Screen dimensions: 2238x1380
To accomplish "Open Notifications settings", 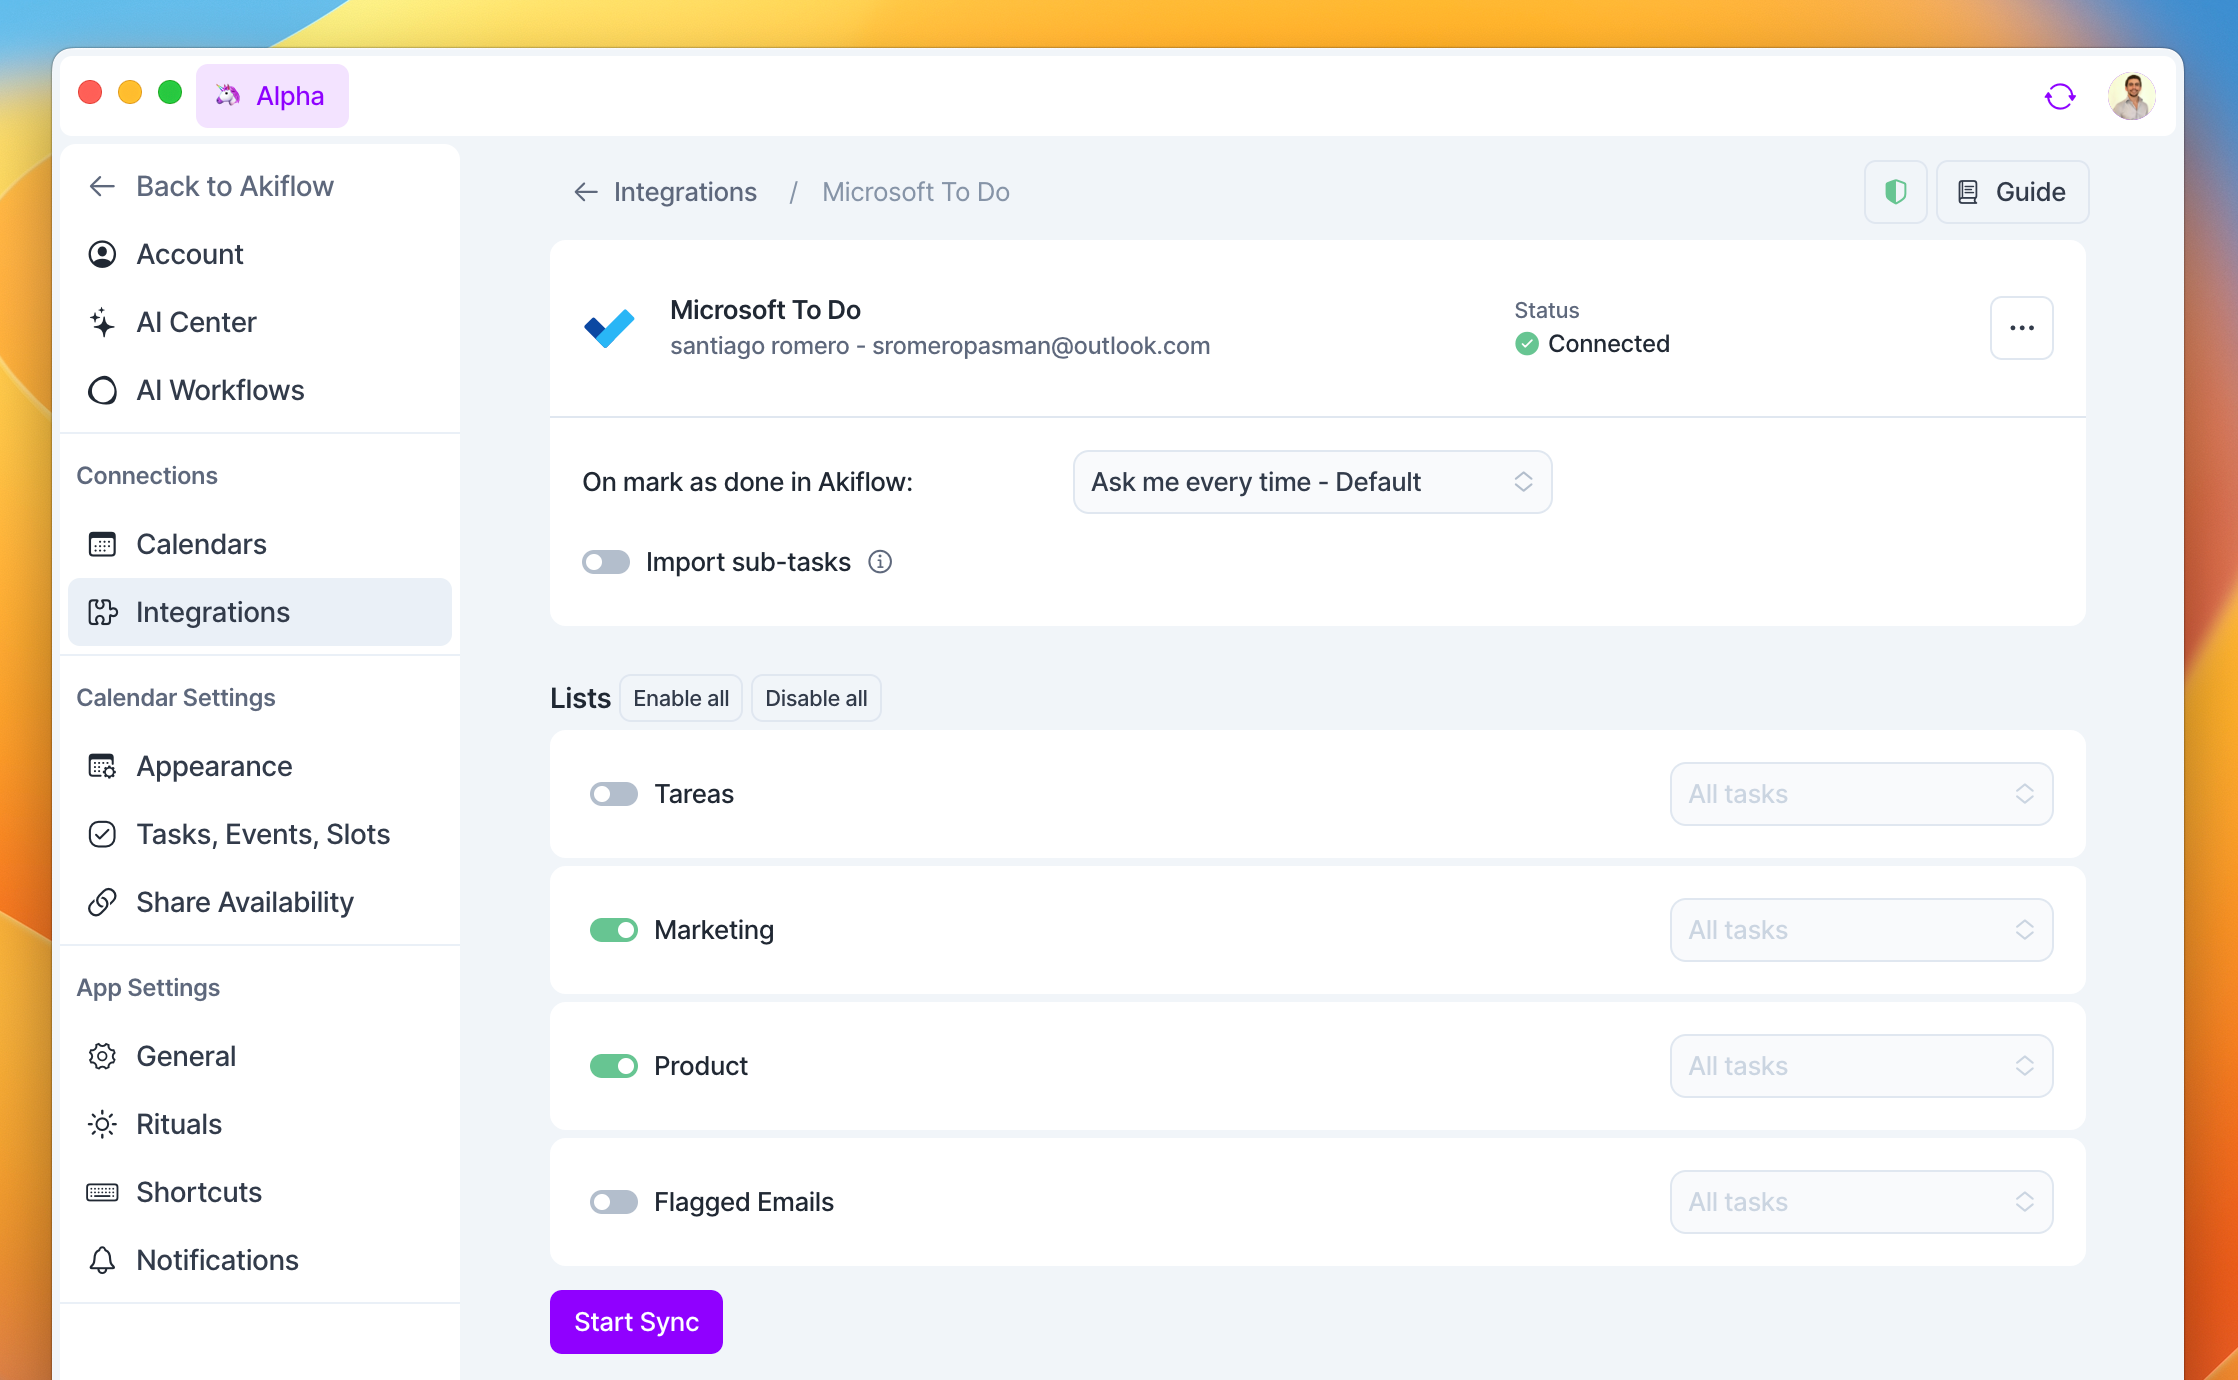I will (260, 1260).
